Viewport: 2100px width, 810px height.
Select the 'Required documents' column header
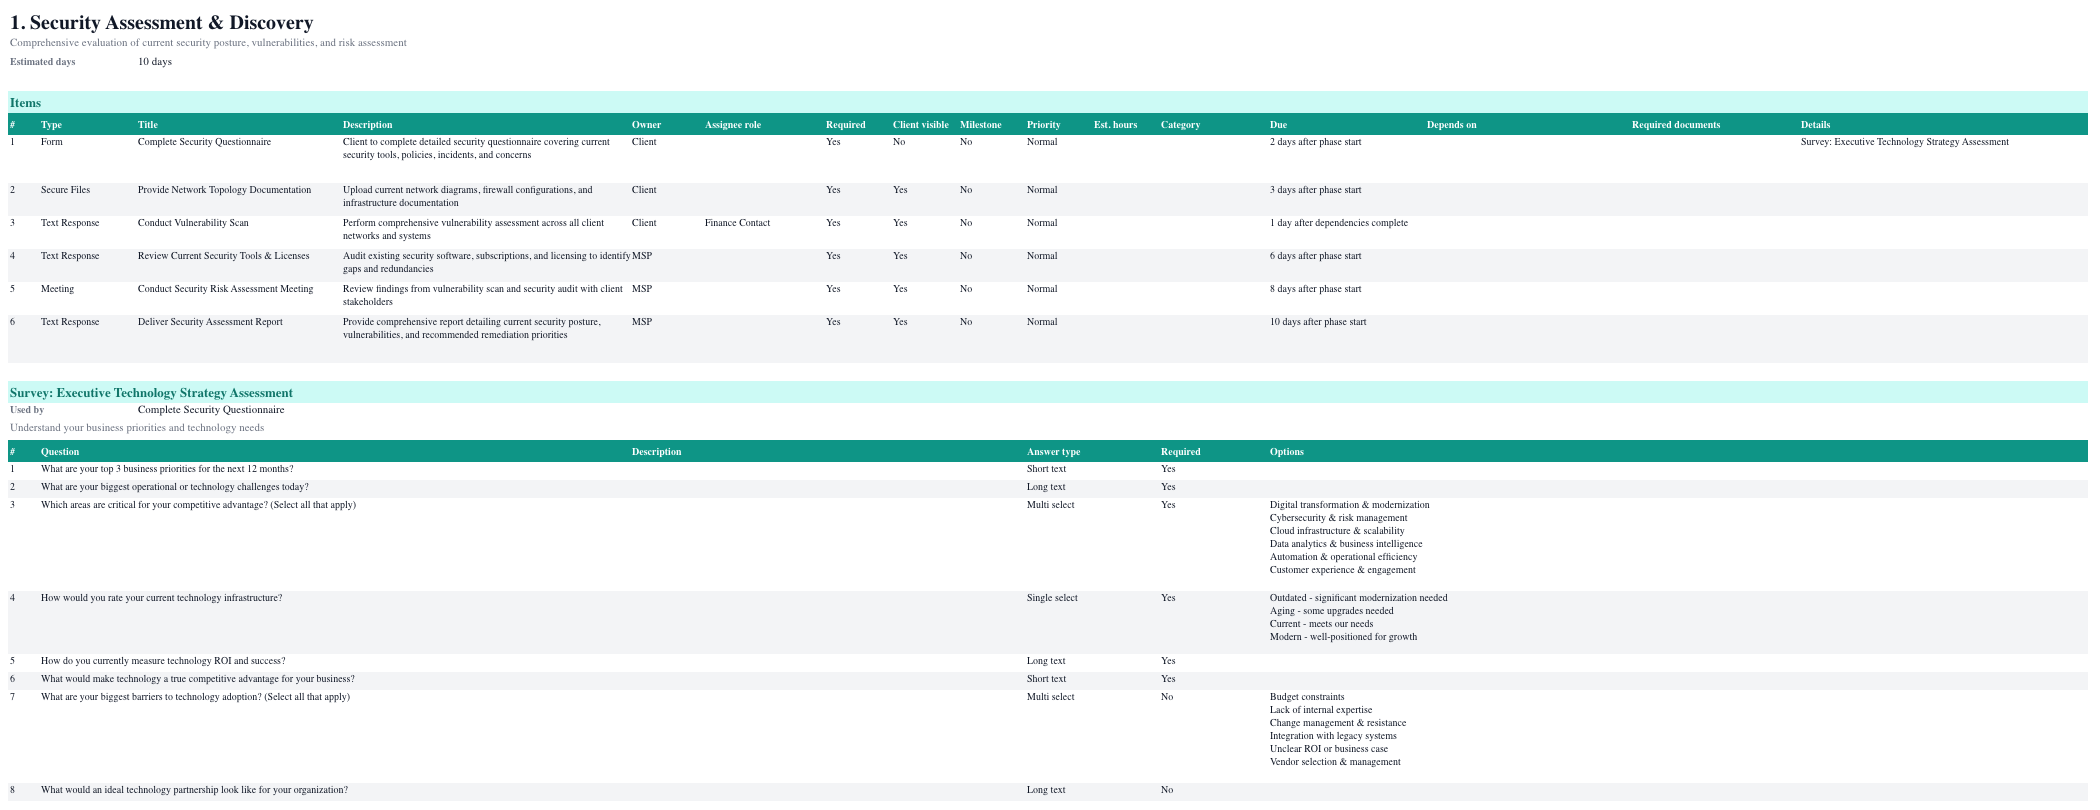point(1676,125)
